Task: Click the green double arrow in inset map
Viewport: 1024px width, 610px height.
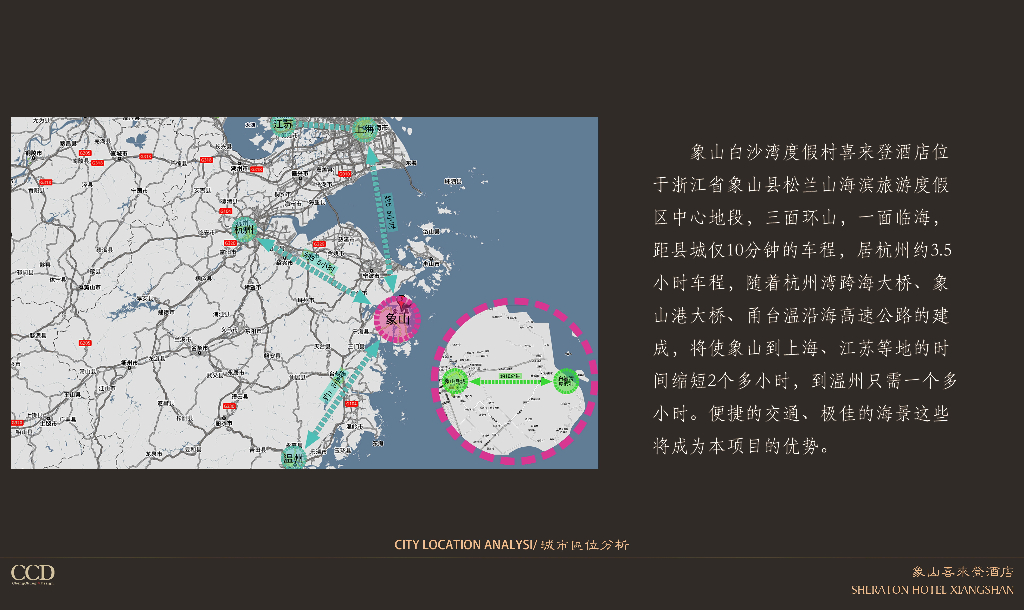Action: tap(511, 380)
